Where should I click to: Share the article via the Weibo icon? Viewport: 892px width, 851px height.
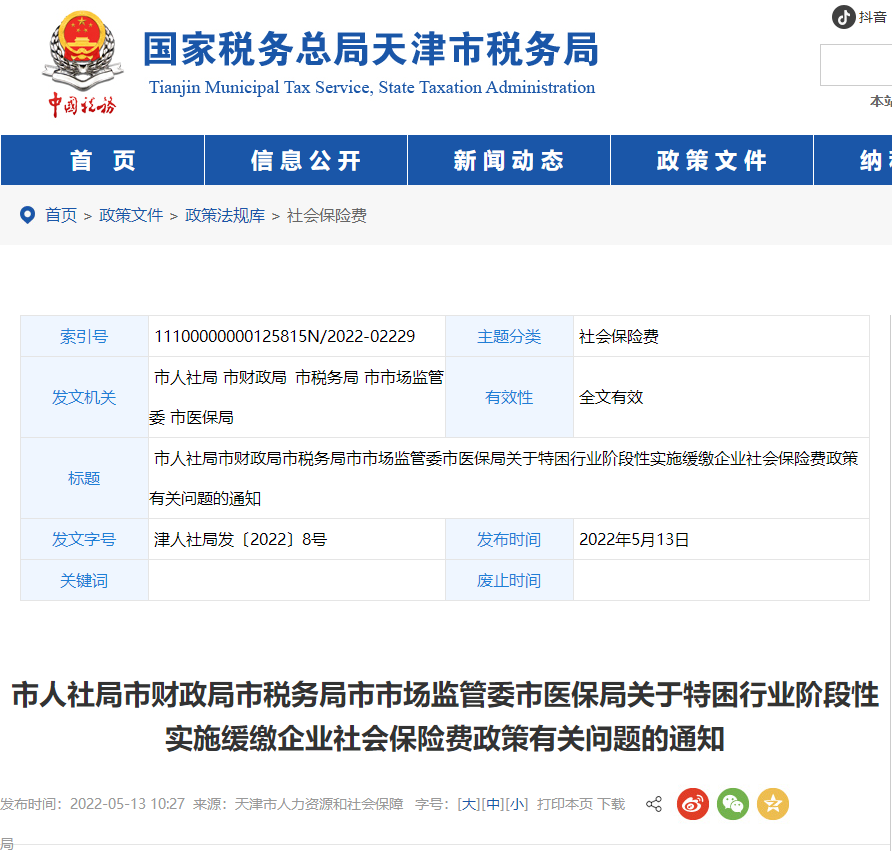tap(692, 804)
